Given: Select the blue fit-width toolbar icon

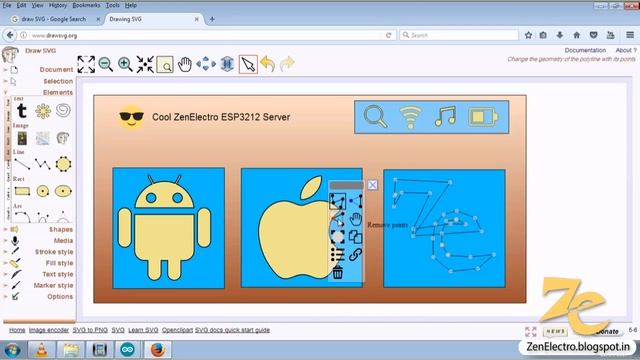Looking at the screenshot, I should (x=227, y=64).
